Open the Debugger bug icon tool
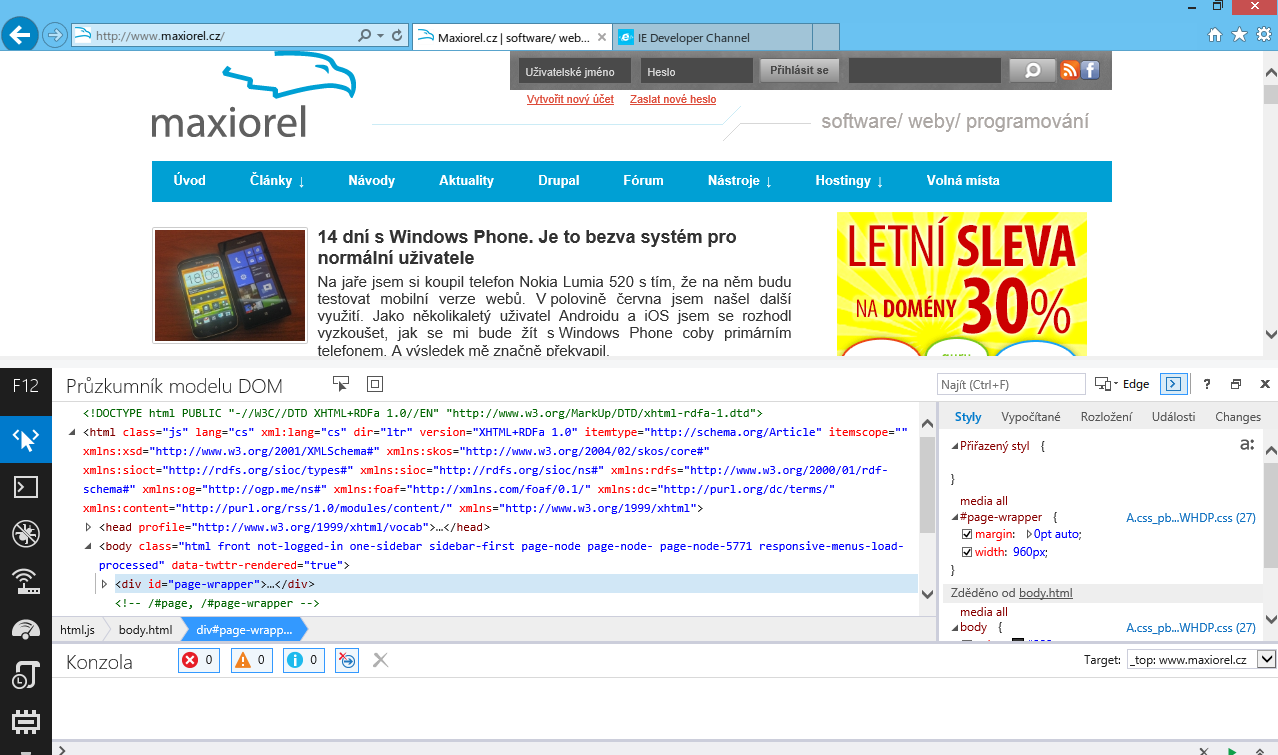This screenshot has width=1278, height=755. tap(25, 534)
